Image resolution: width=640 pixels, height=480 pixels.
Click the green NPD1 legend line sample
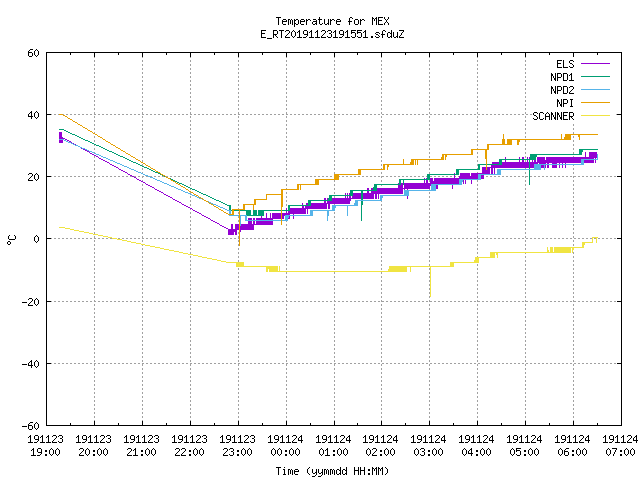[595, 76]
